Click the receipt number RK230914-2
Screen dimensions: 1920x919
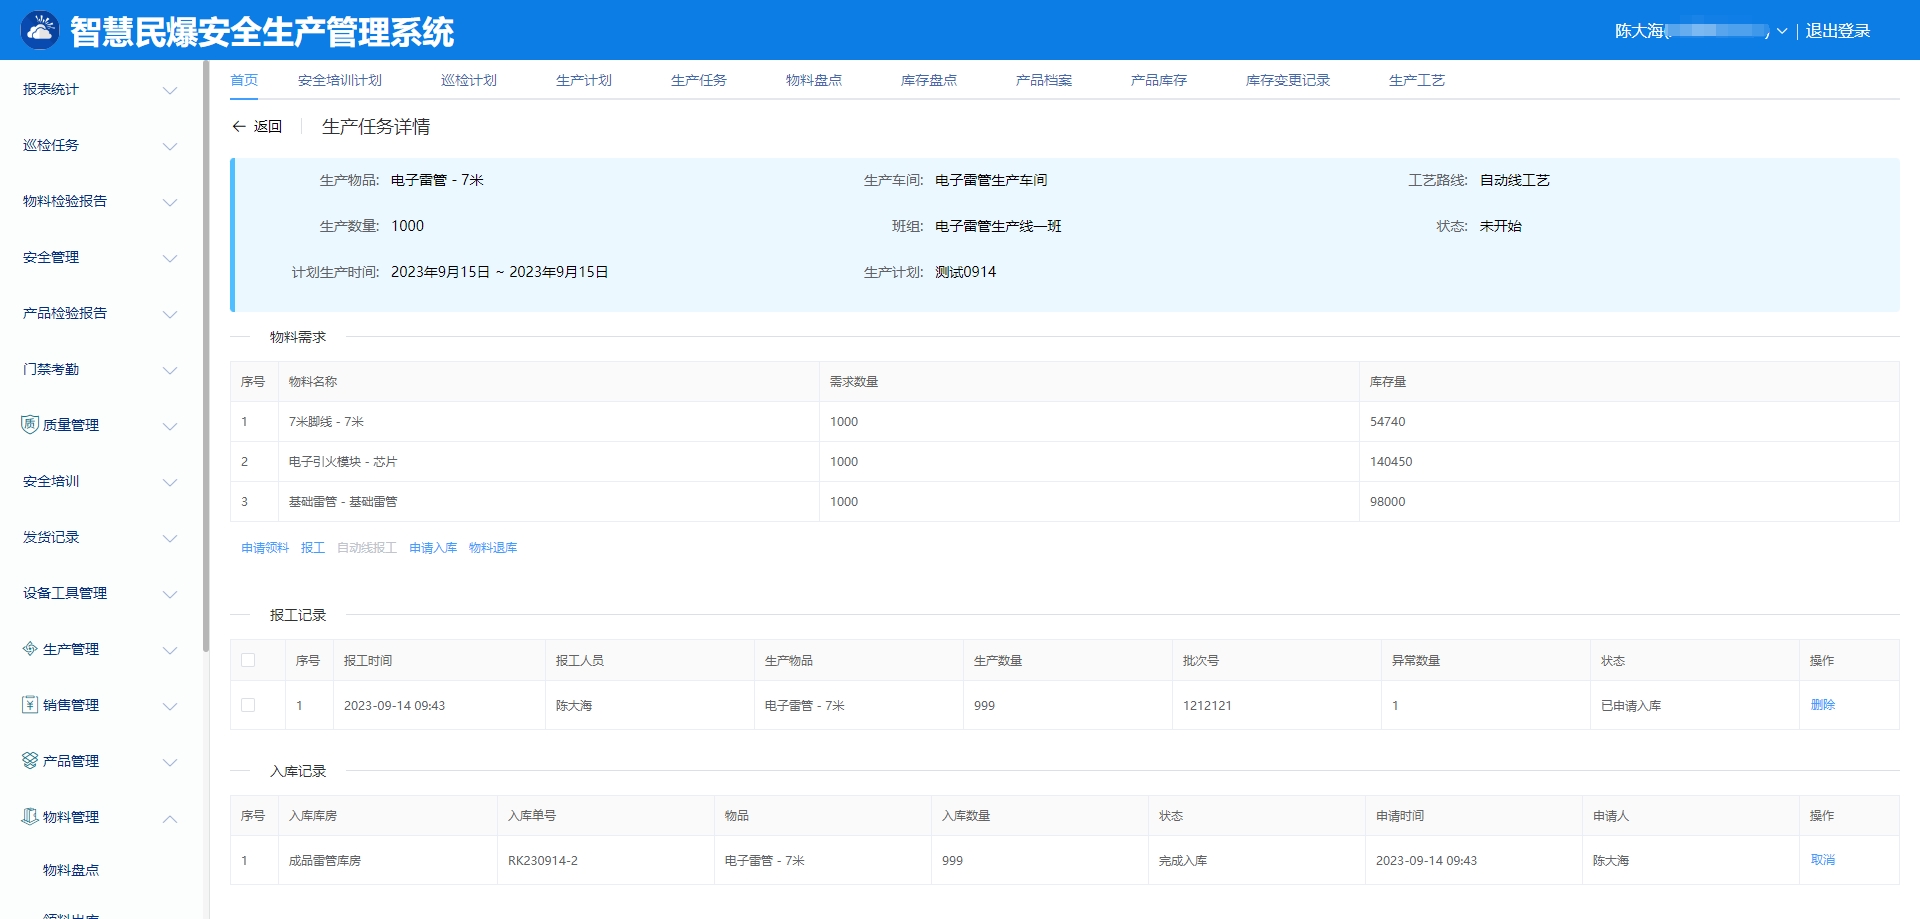[x=543, y=860]
